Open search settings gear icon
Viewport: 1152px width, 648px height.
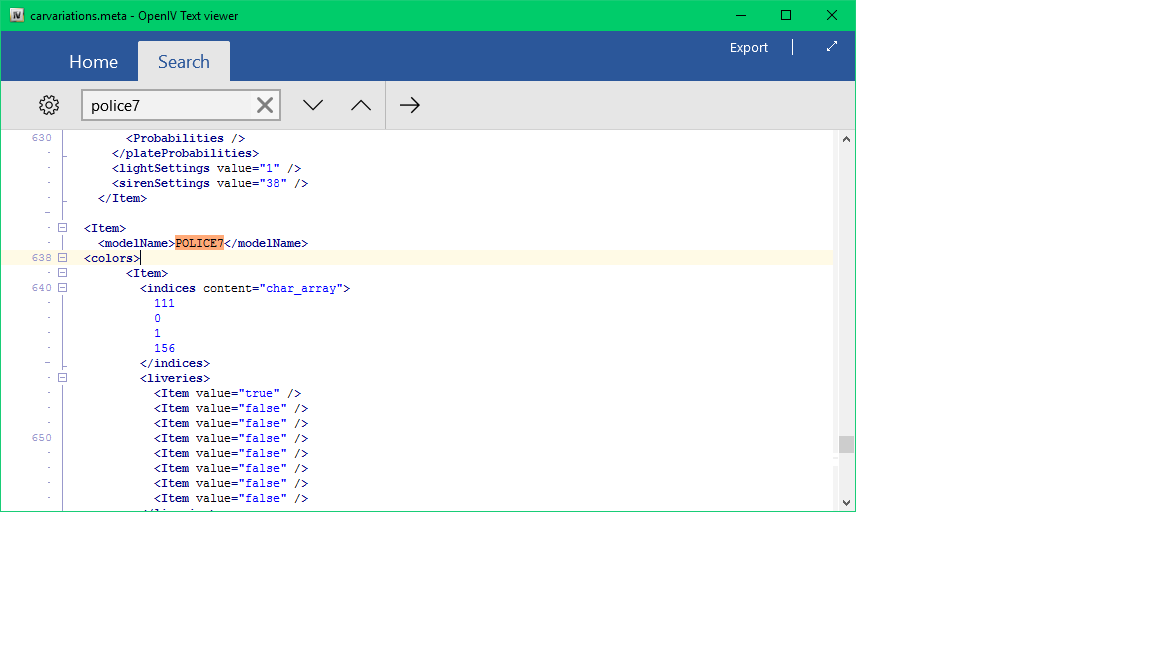click(49, 105)
